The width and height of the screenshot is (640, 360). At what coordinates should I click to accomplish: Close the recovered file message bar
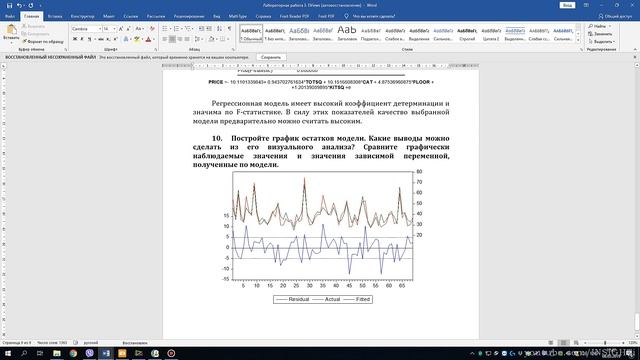(635, 57)
